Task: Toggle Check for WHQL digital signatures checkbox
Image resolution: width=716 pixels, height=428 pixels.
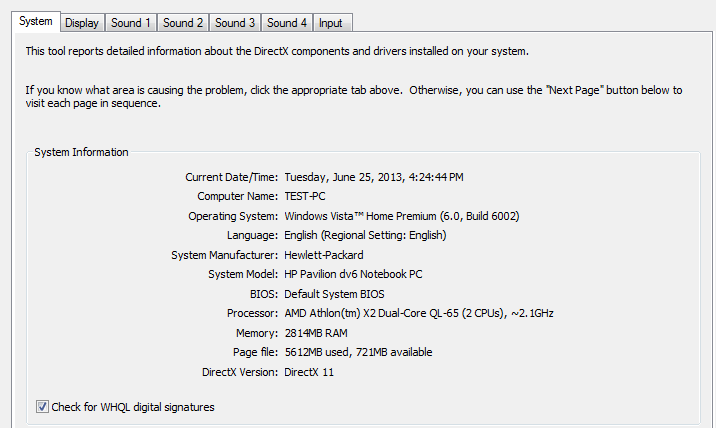Action: point(42,407)
